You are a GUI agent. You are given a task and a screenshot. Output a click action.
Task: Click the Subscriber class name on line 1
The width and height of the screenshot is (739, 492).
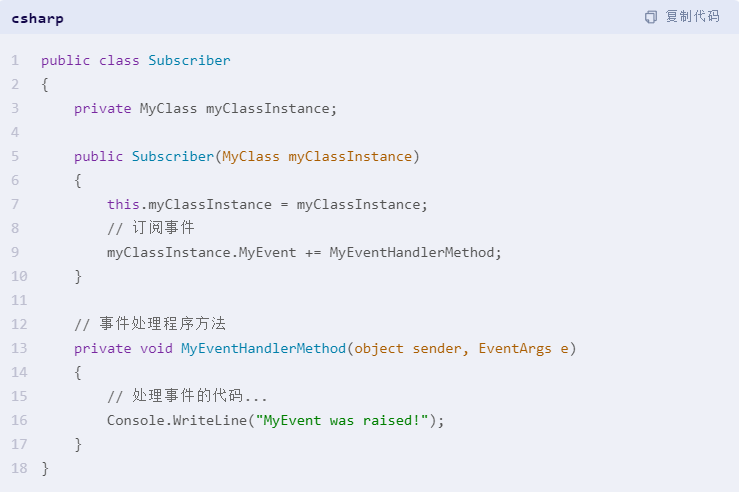pos(189,60)
